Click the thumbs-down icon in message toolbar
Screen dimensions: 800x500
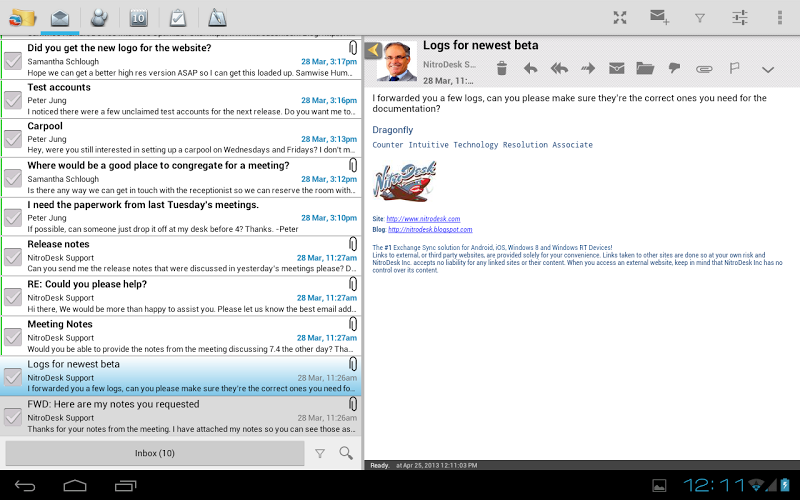point(674,68)
